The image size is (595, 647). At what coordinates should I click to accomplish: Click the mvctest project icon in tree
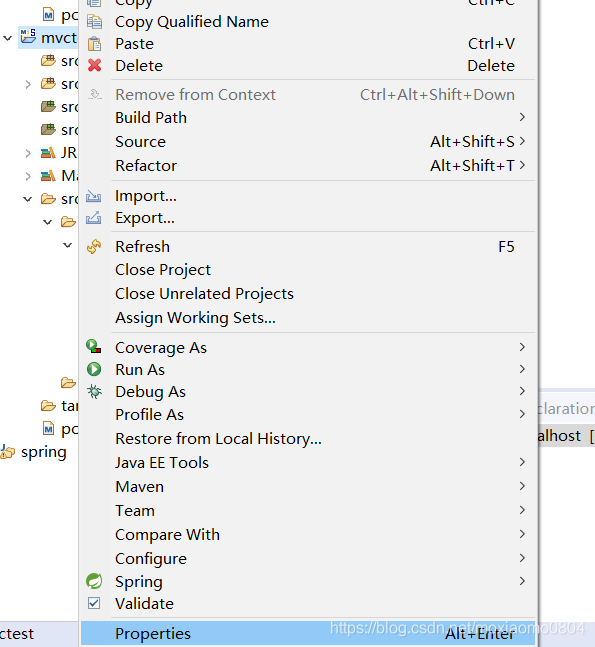[28, 36]
